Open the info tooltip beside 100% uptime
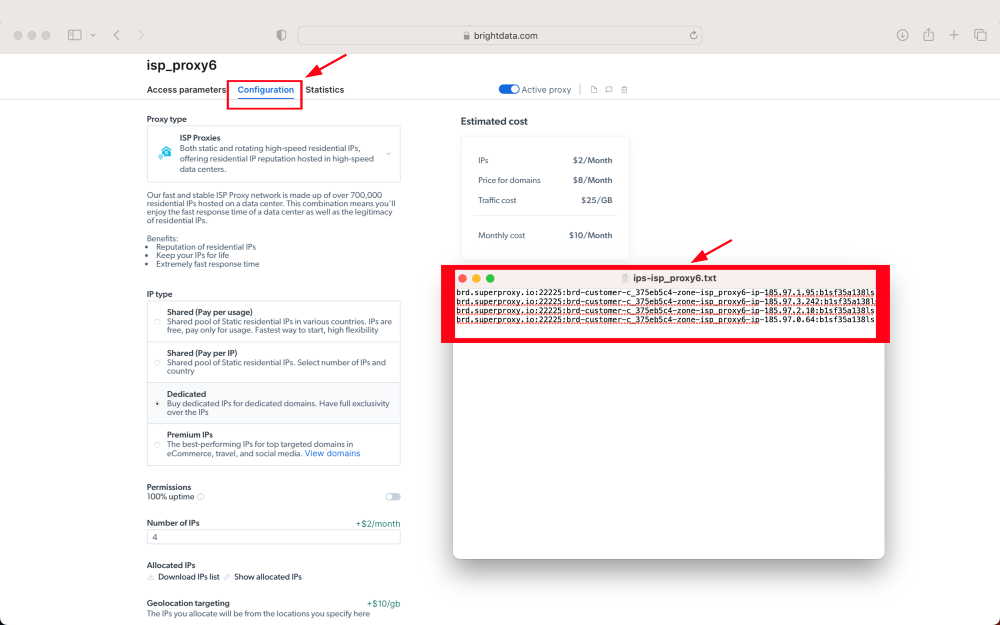 point(200,495)
